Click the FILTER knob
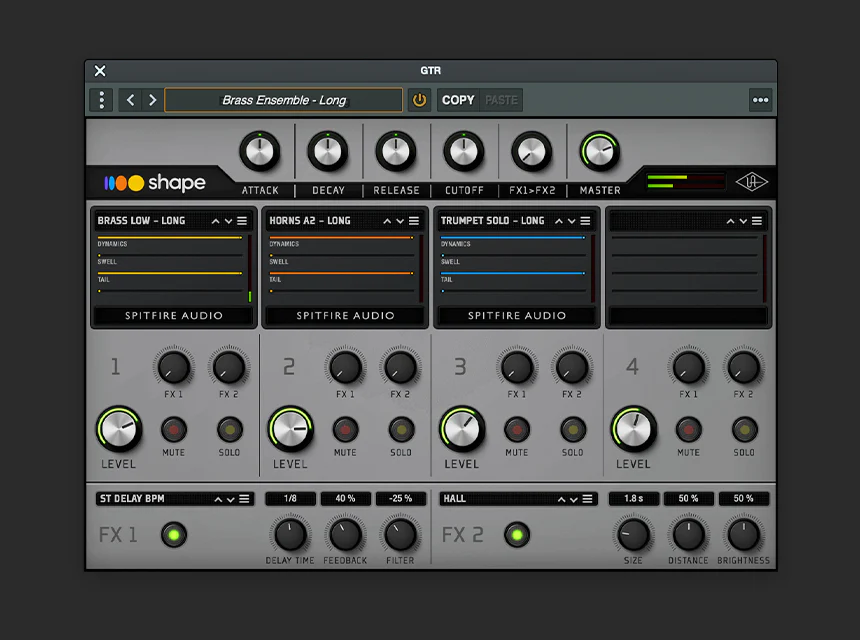Viewport: 860px width, 640px height. tap(400, 535)
